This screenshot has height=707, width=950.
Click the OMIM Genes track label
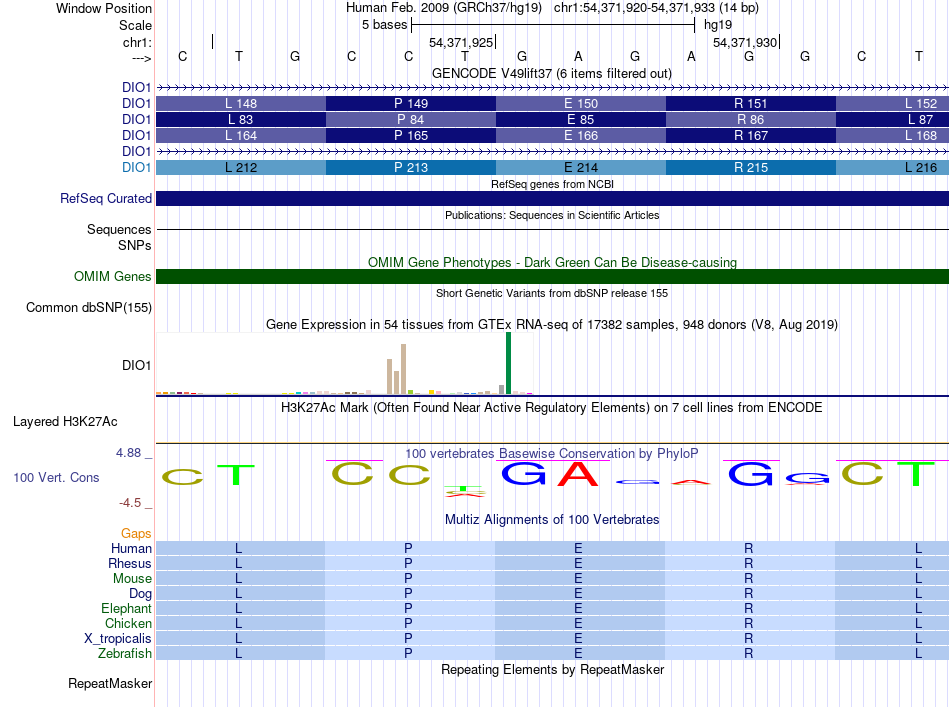click(x=112, y=277)
